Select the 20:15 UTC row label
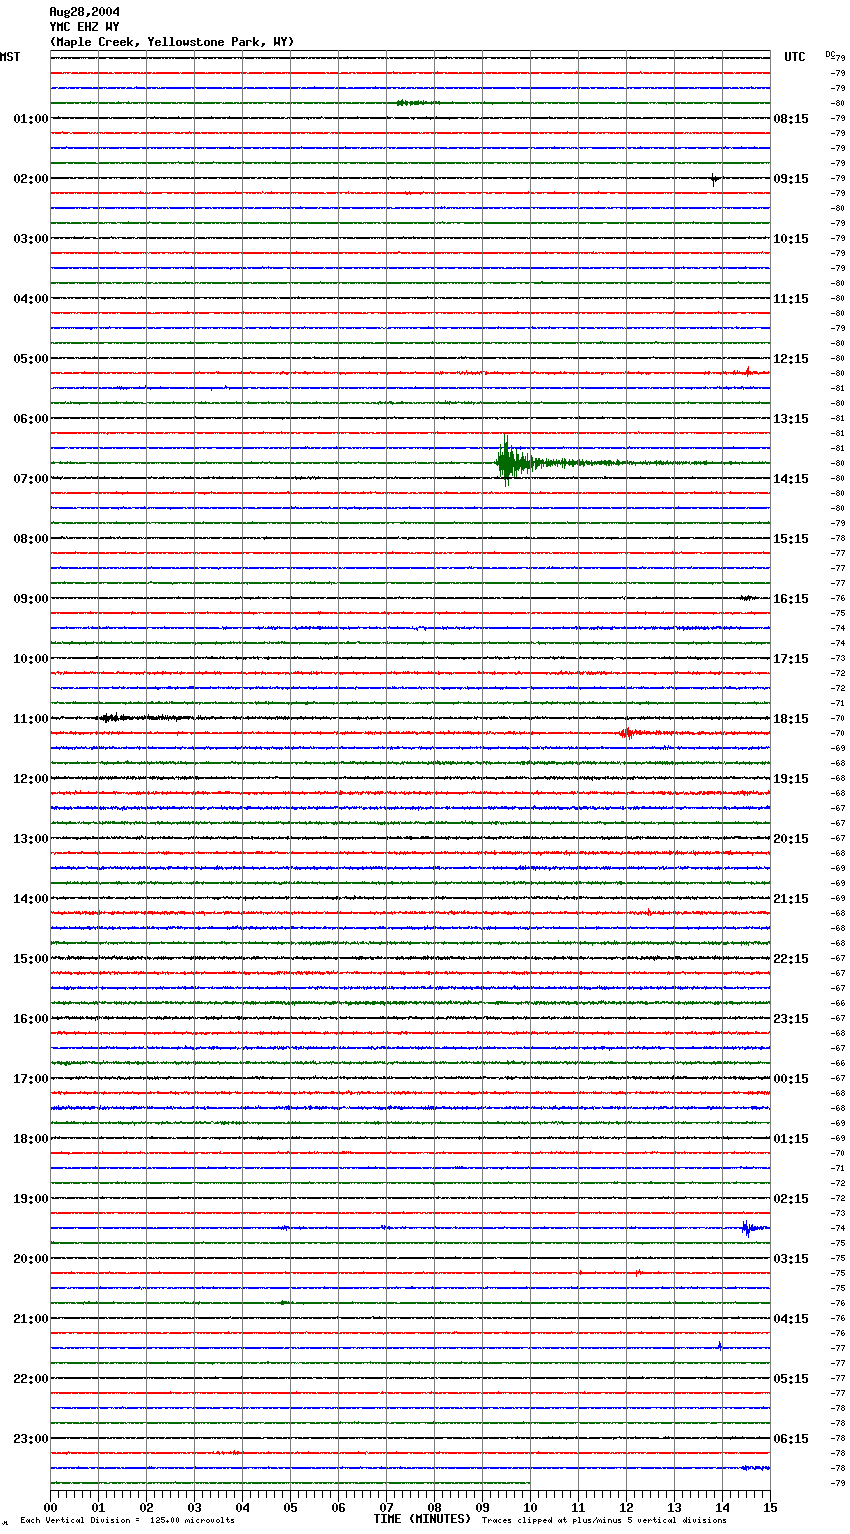 [791, 839]
